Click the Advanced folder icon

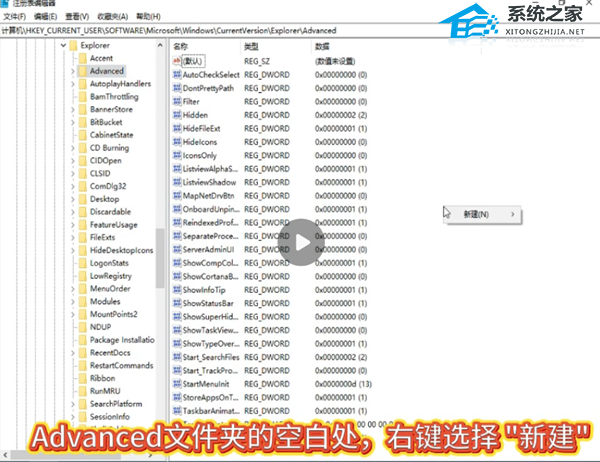click(x=83, y=71)
